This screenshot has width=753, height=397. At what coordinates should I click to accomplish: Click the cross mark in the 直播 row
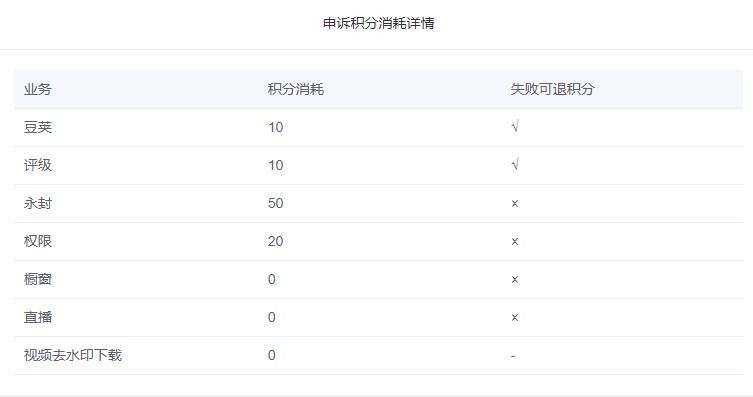[515, 317]
